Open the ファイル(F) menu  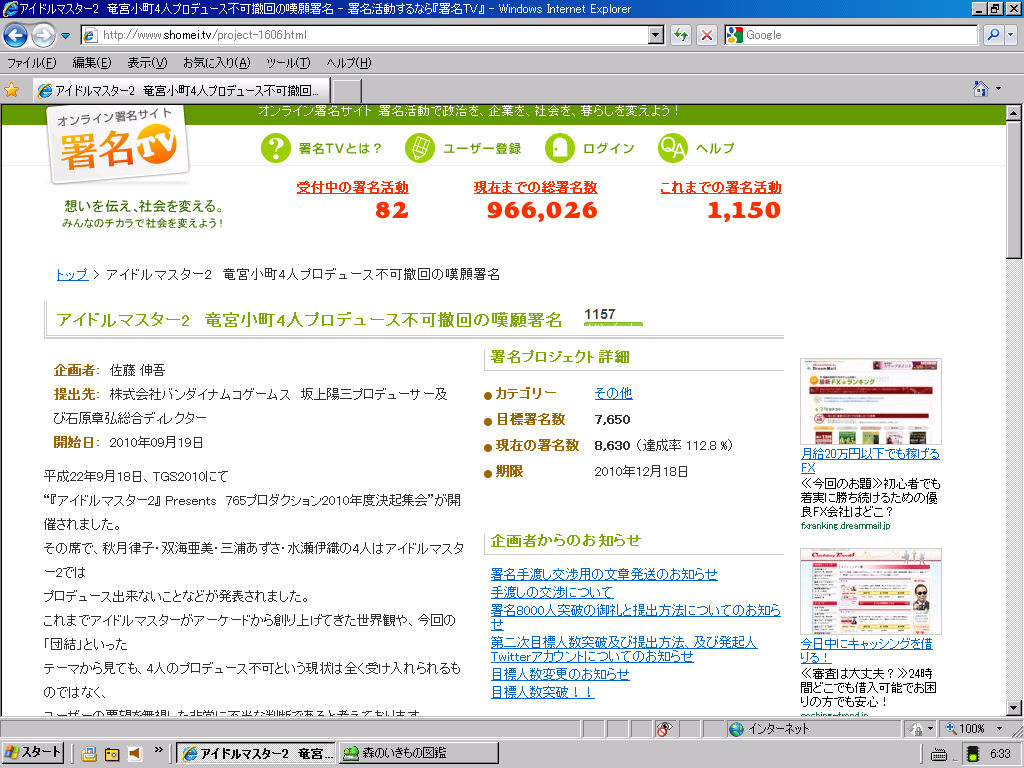(31, 63)
